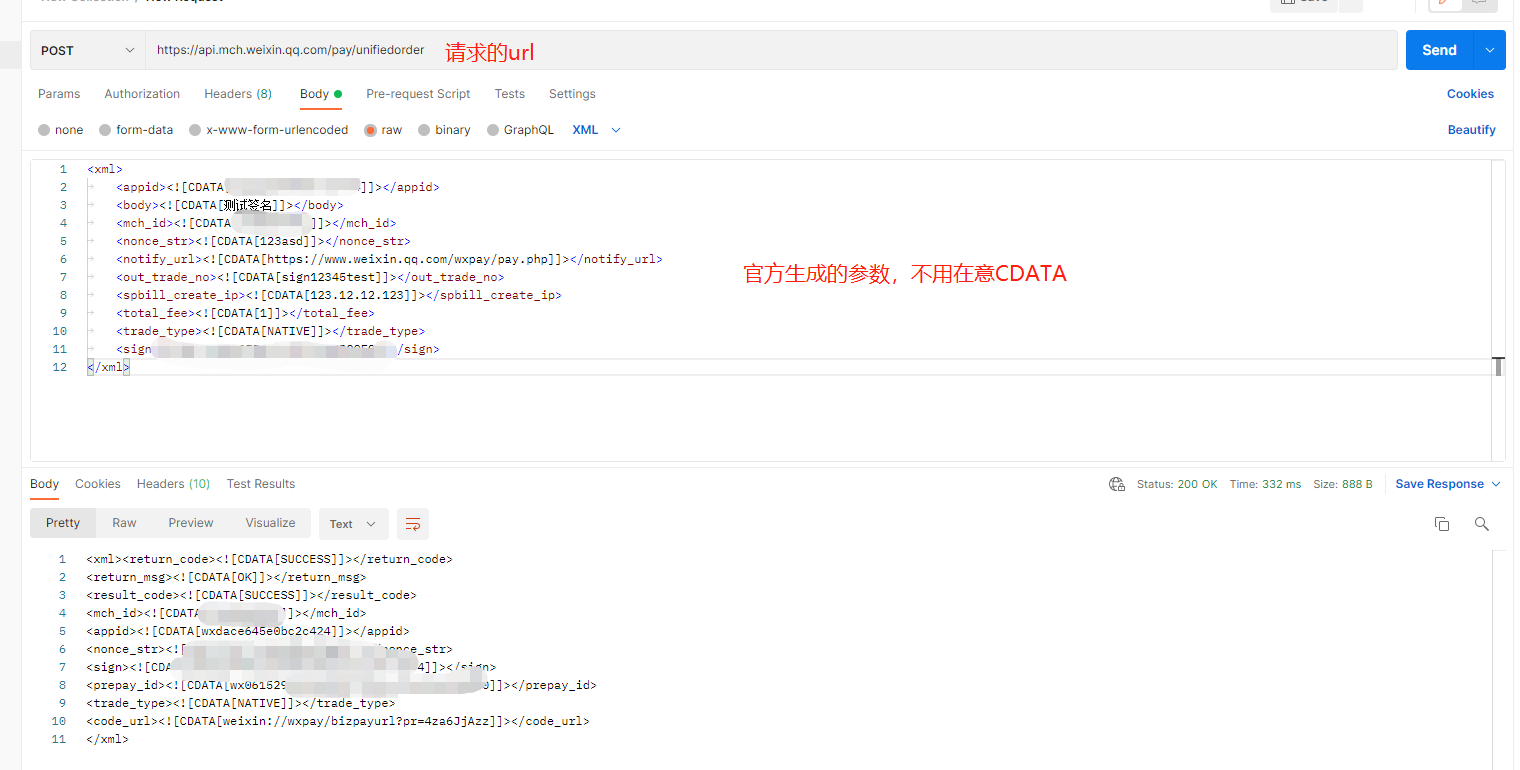Click the notify_url line in request body
The image size is (1520, 770).
tap(389, 259)
